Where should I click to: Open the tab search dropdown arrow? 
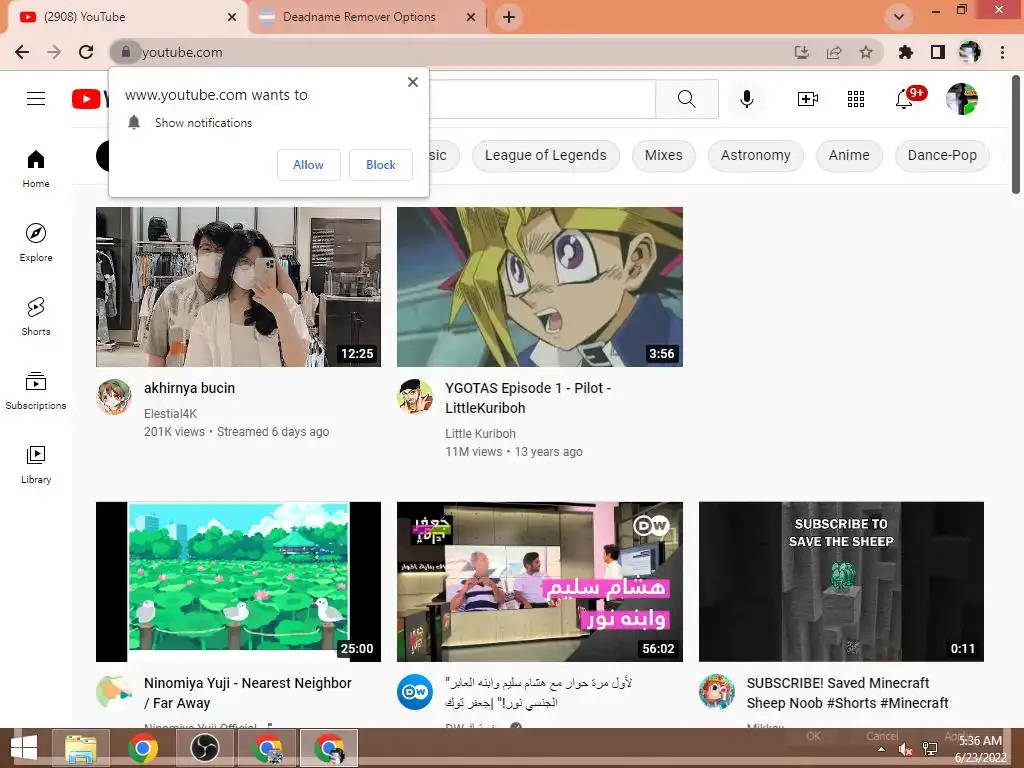[x=899, y=17]
